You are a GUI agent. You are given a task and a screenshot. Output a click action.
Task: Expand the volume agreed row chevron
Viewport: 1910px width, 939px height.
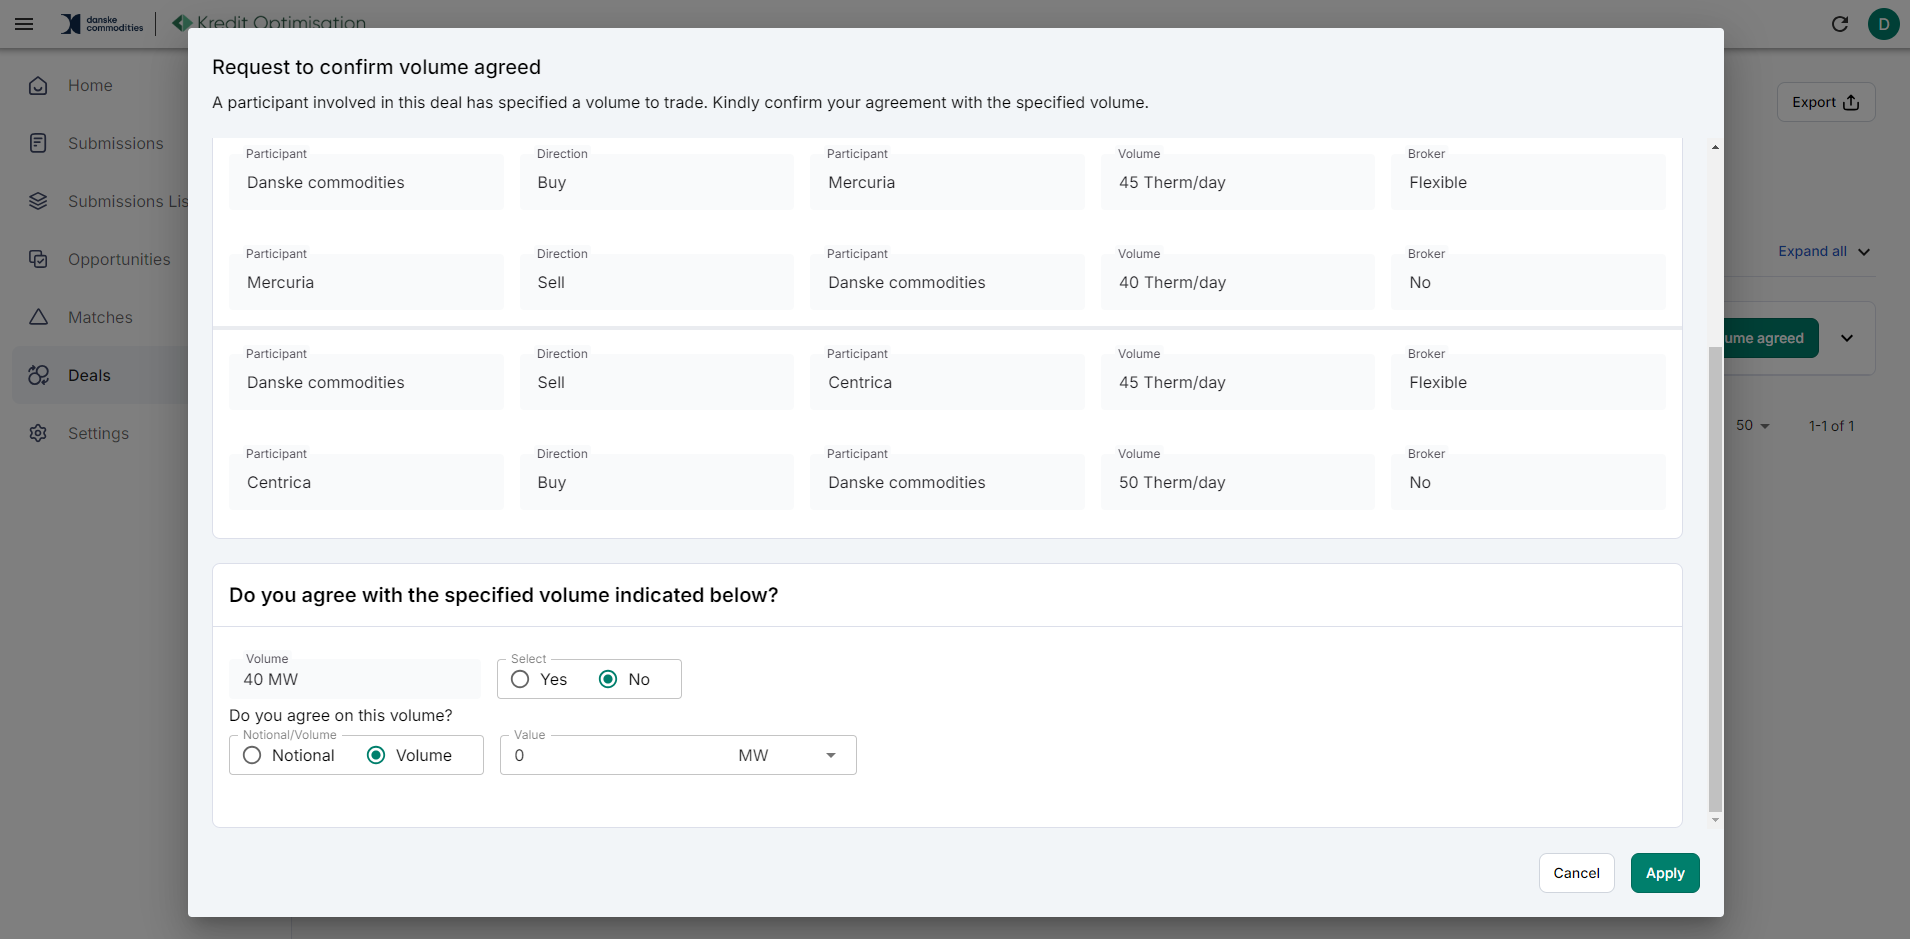click(x=1847, y=338)
